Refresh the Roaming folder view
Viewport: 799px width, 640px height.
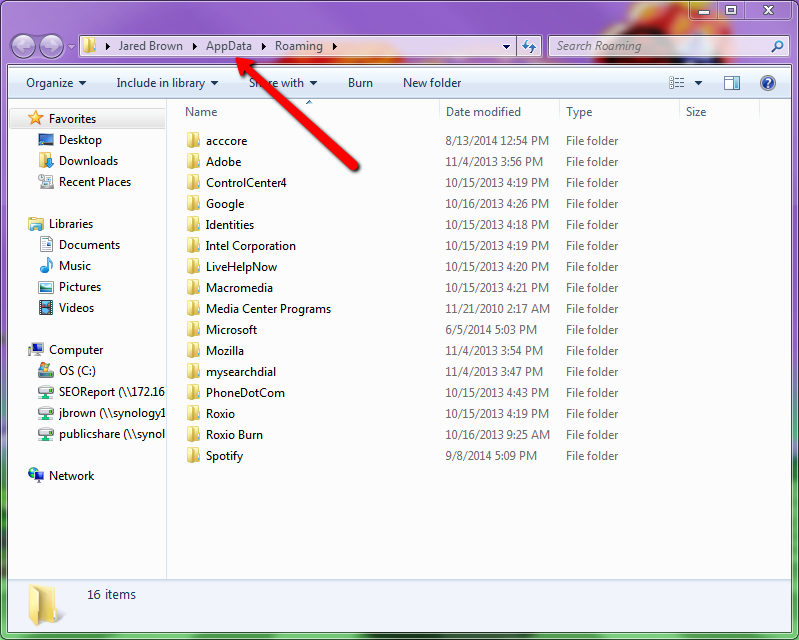(529, 46)
